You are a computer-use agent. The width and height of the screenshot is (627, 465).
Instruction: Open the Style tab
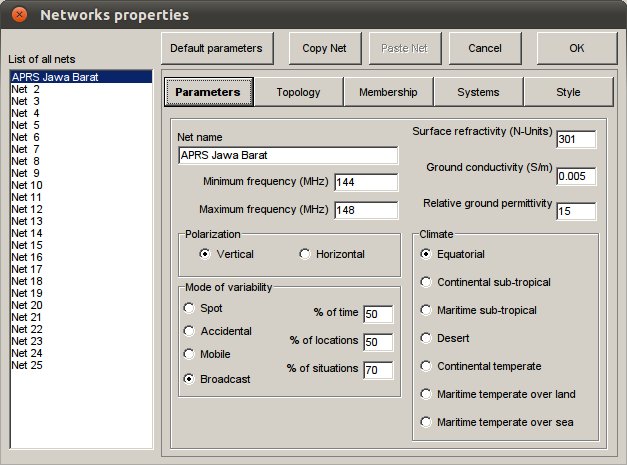(x=567, y=92)
